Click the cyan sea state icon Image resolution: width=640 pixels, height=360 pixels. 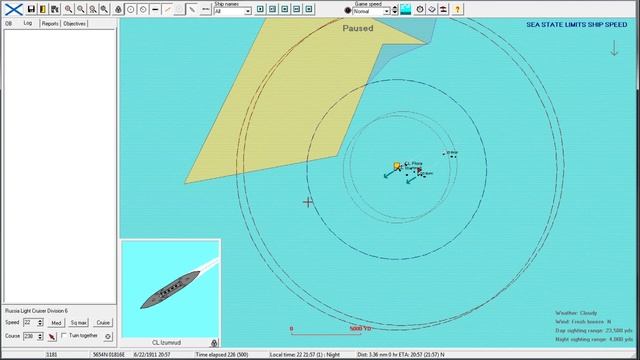pos(405,9)
